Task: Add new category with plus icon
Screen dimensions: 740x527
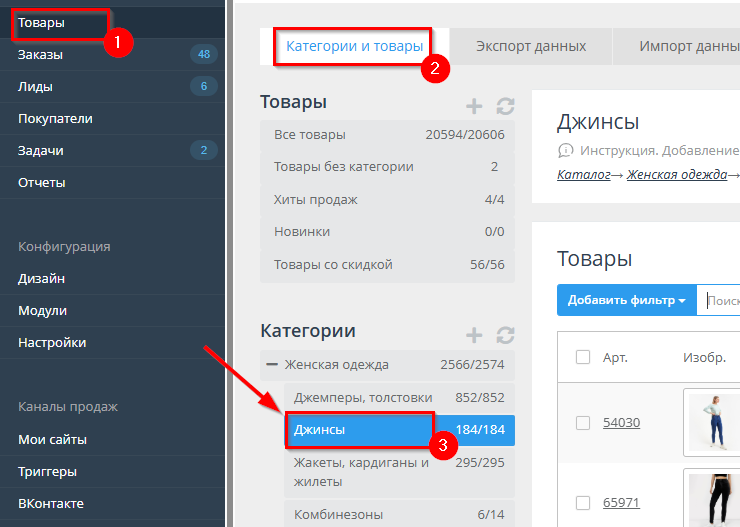Action: [x=474, y=335]
